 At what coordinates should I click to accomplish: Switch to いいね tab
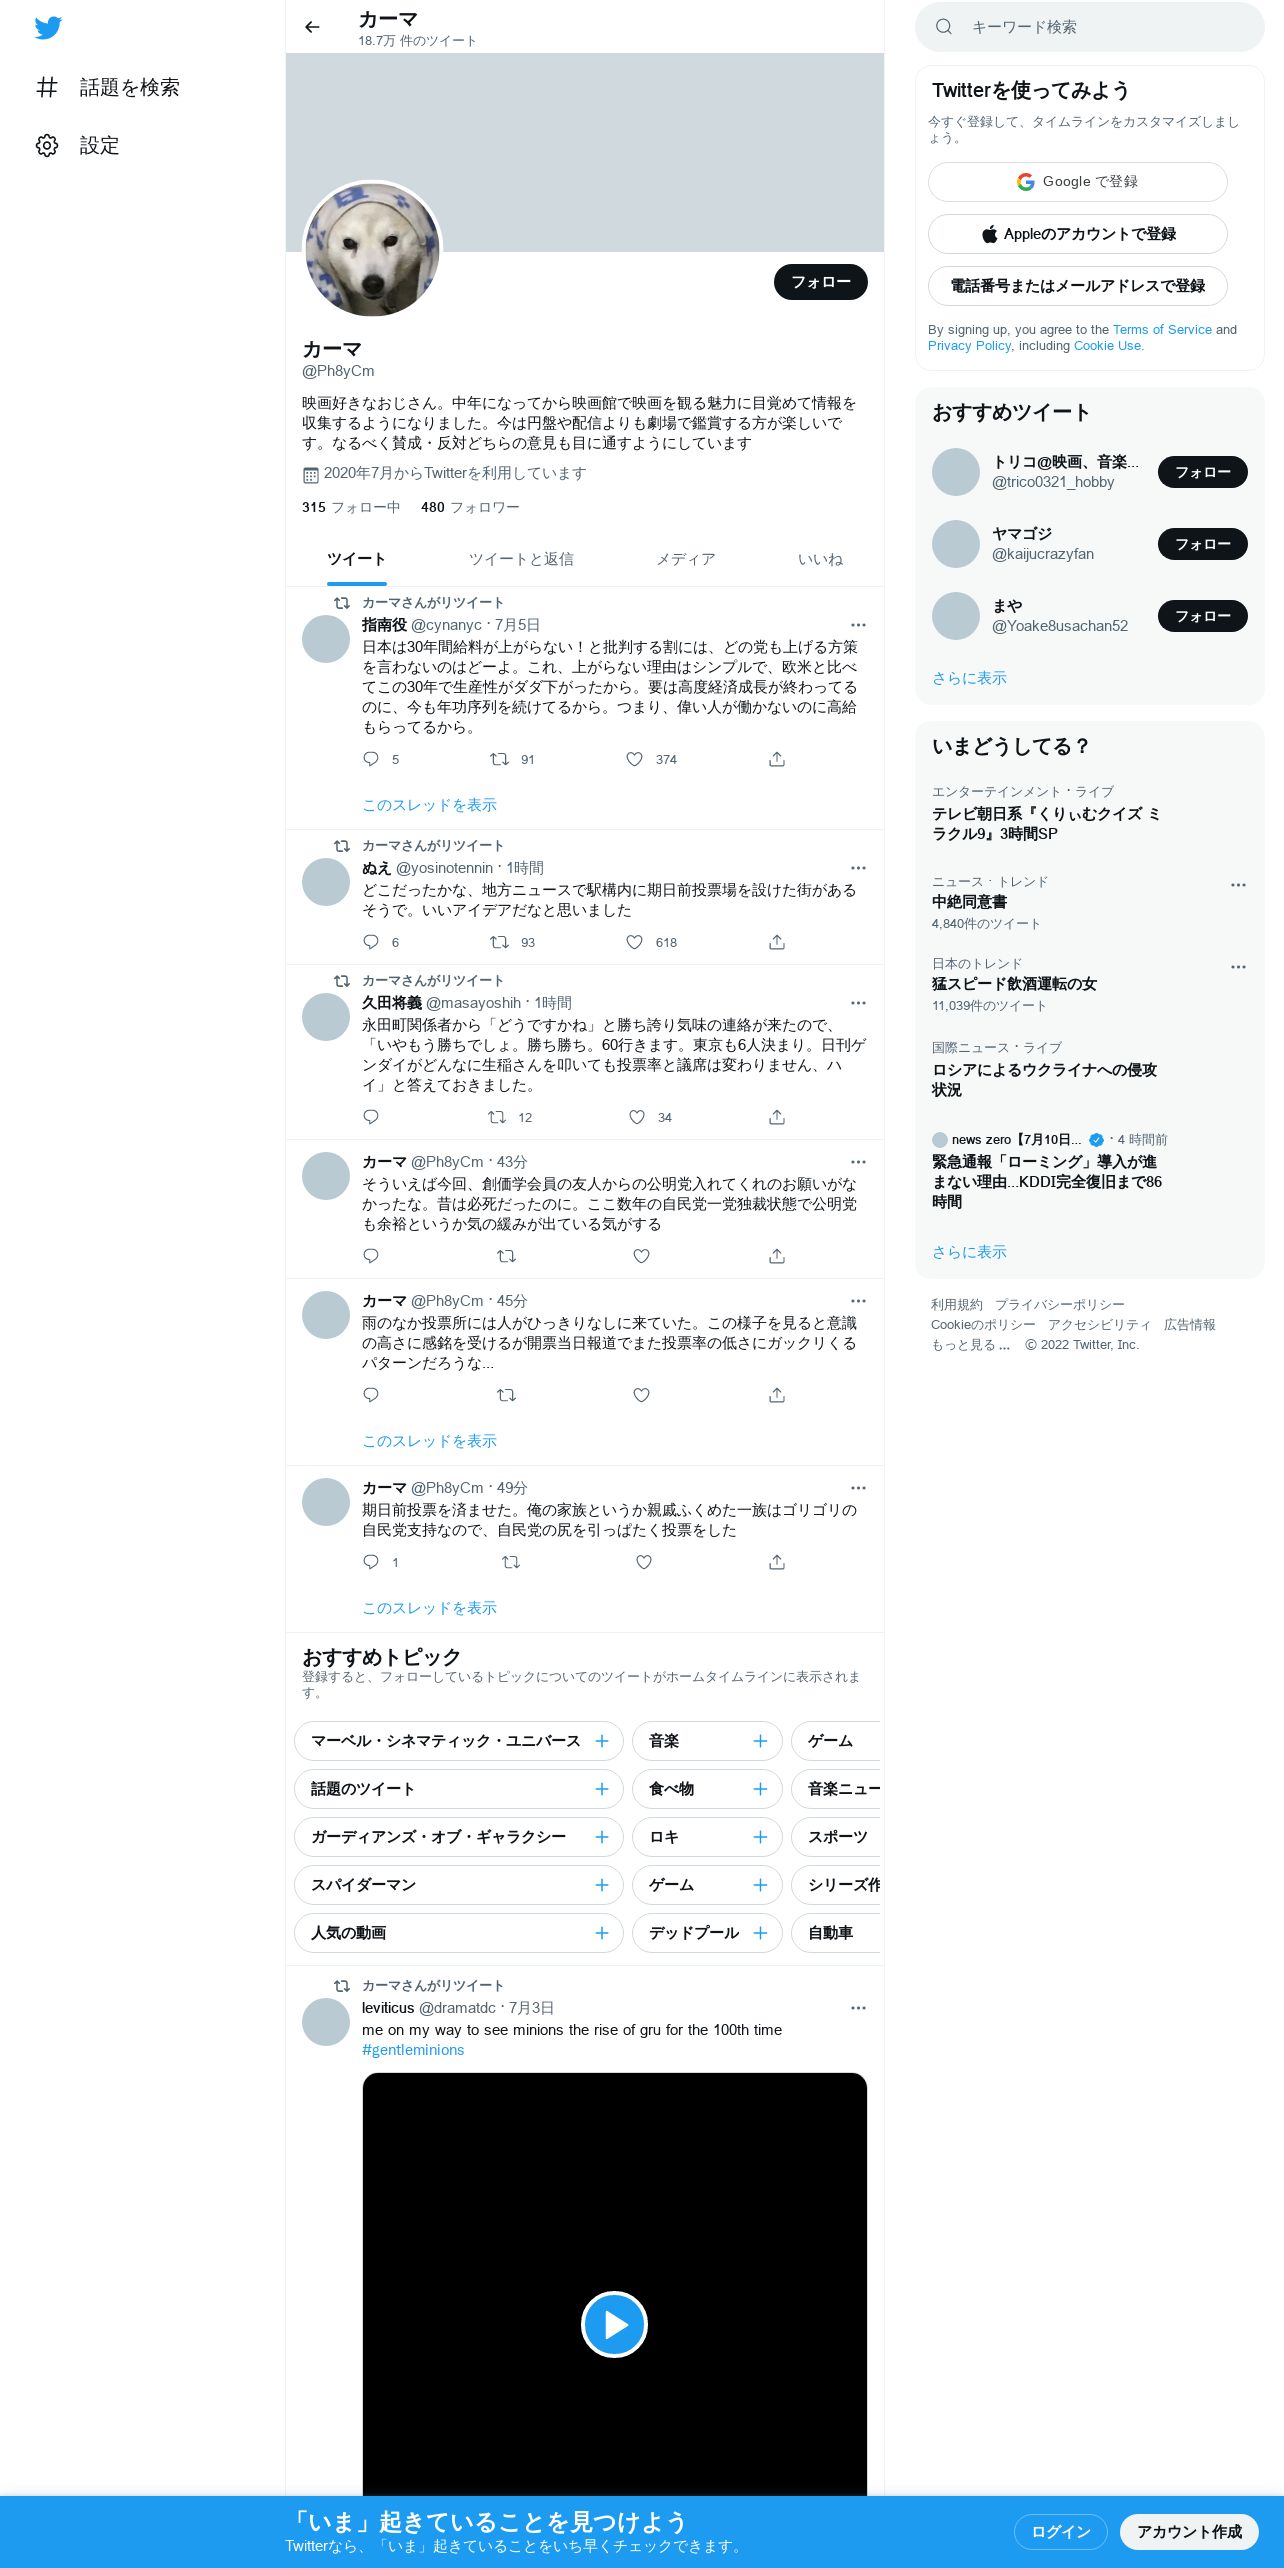tap(820, 559)
